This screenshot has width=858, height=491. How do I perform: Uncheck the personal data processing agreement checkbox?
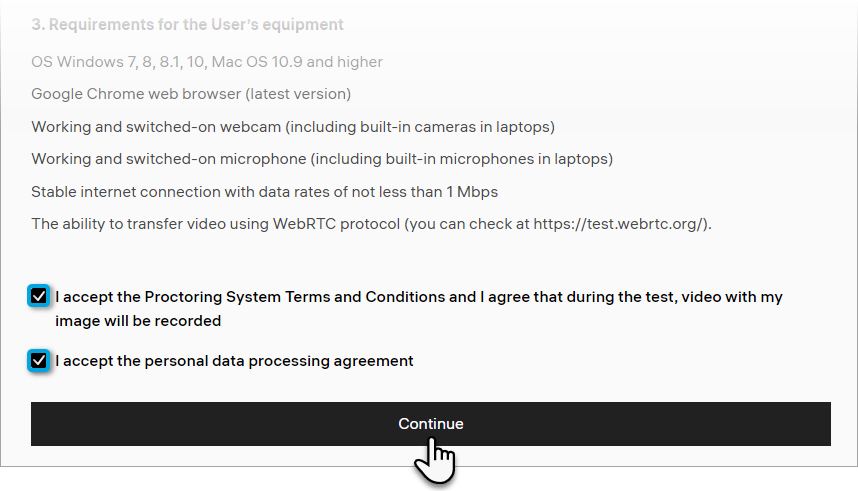tap(39, 360)
